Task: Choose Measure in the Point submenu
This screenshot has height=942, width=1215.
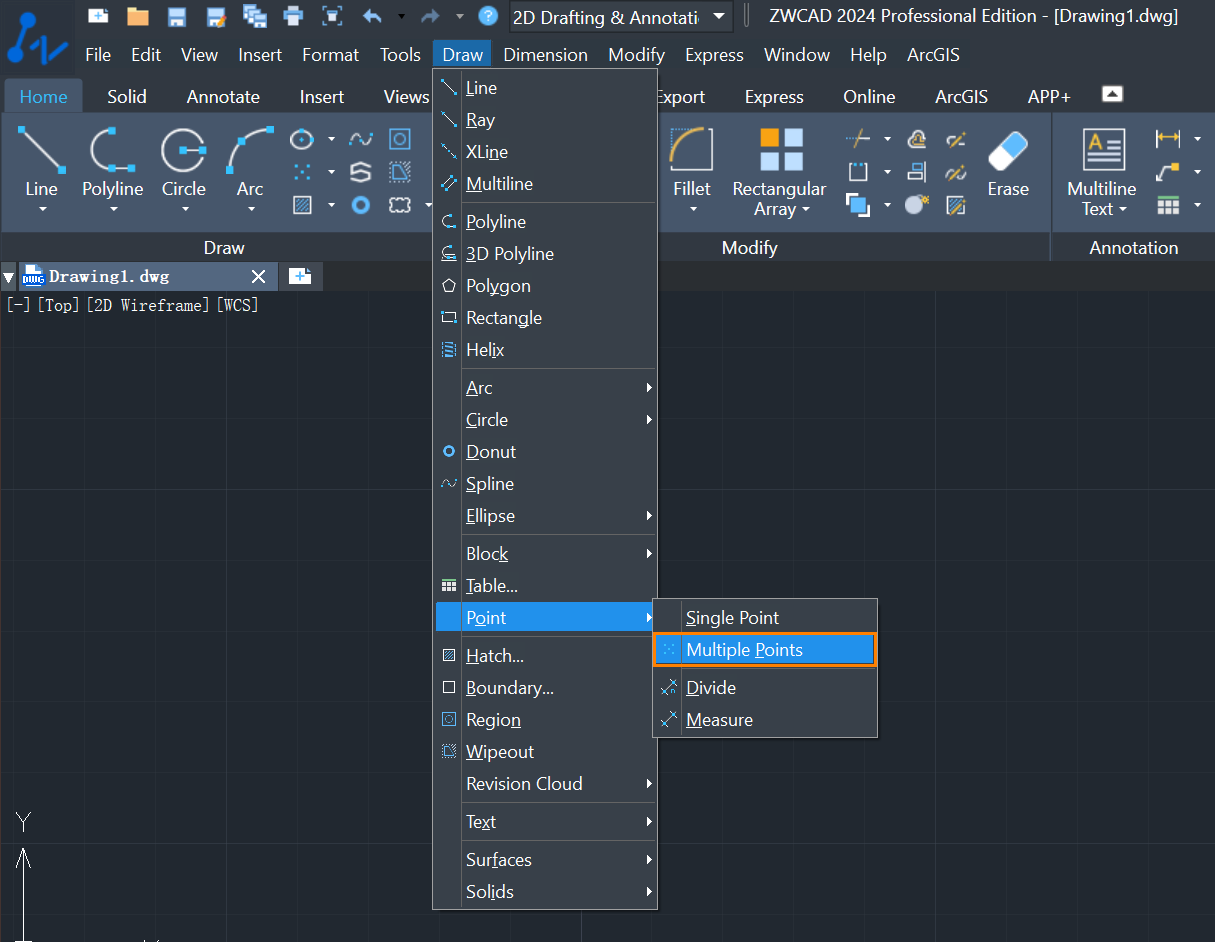Action: point(765,720)
